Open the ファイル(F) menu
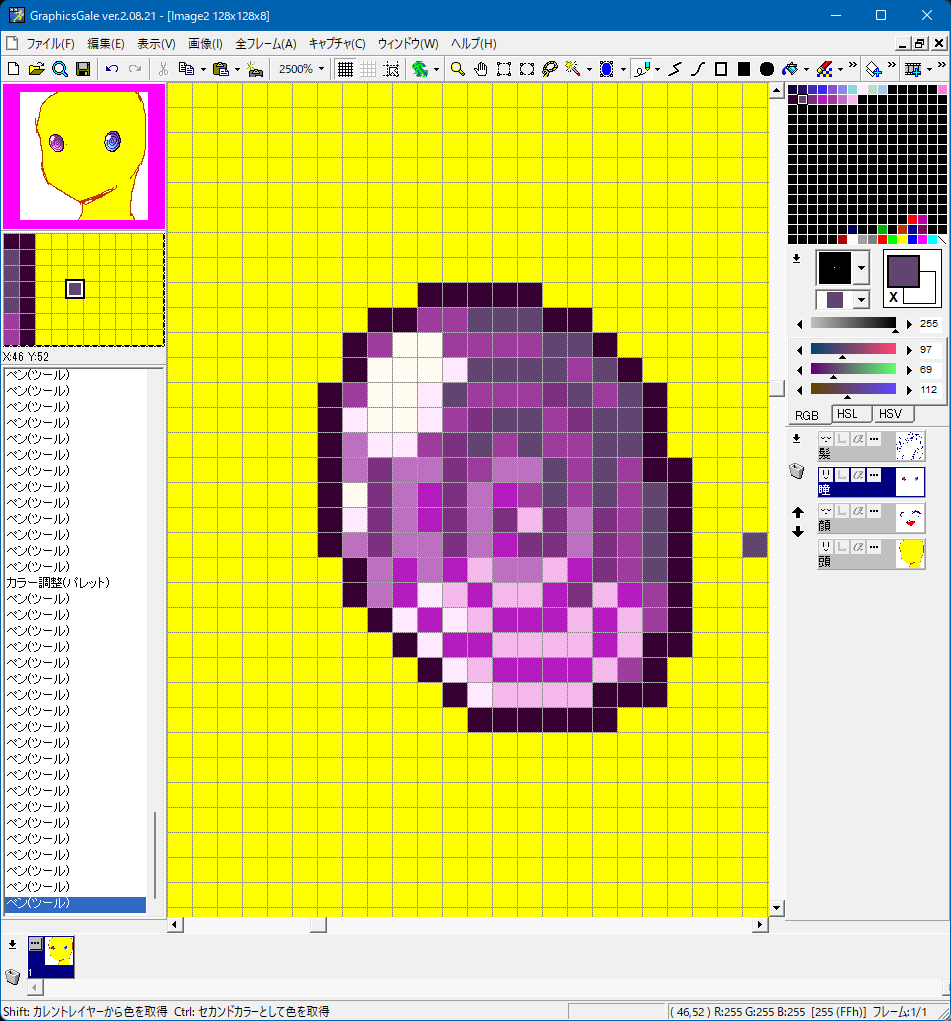 coord(50,44)
